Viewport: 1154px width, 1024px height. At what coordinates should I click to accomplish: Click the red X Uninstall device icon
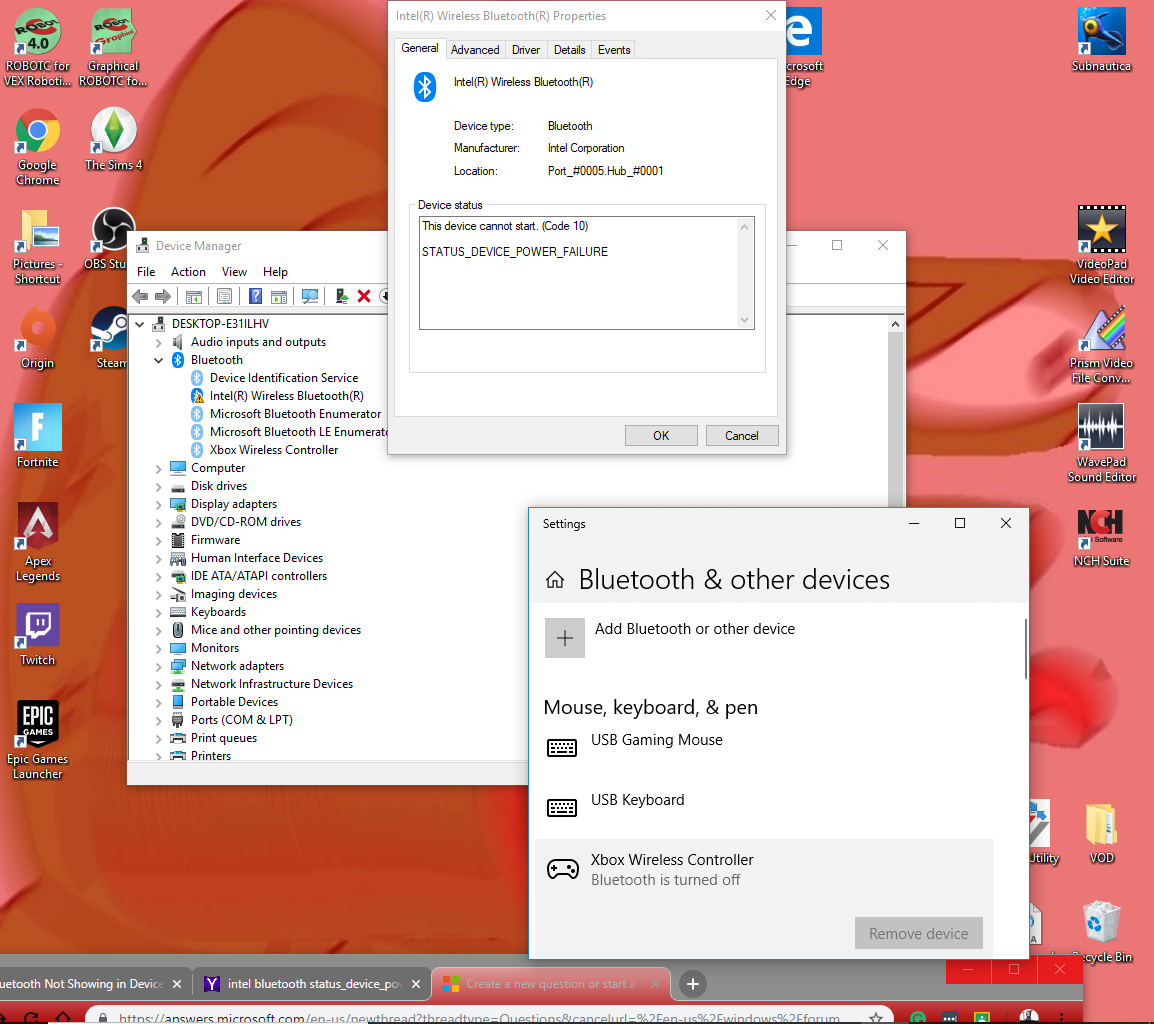pos(364,297)
